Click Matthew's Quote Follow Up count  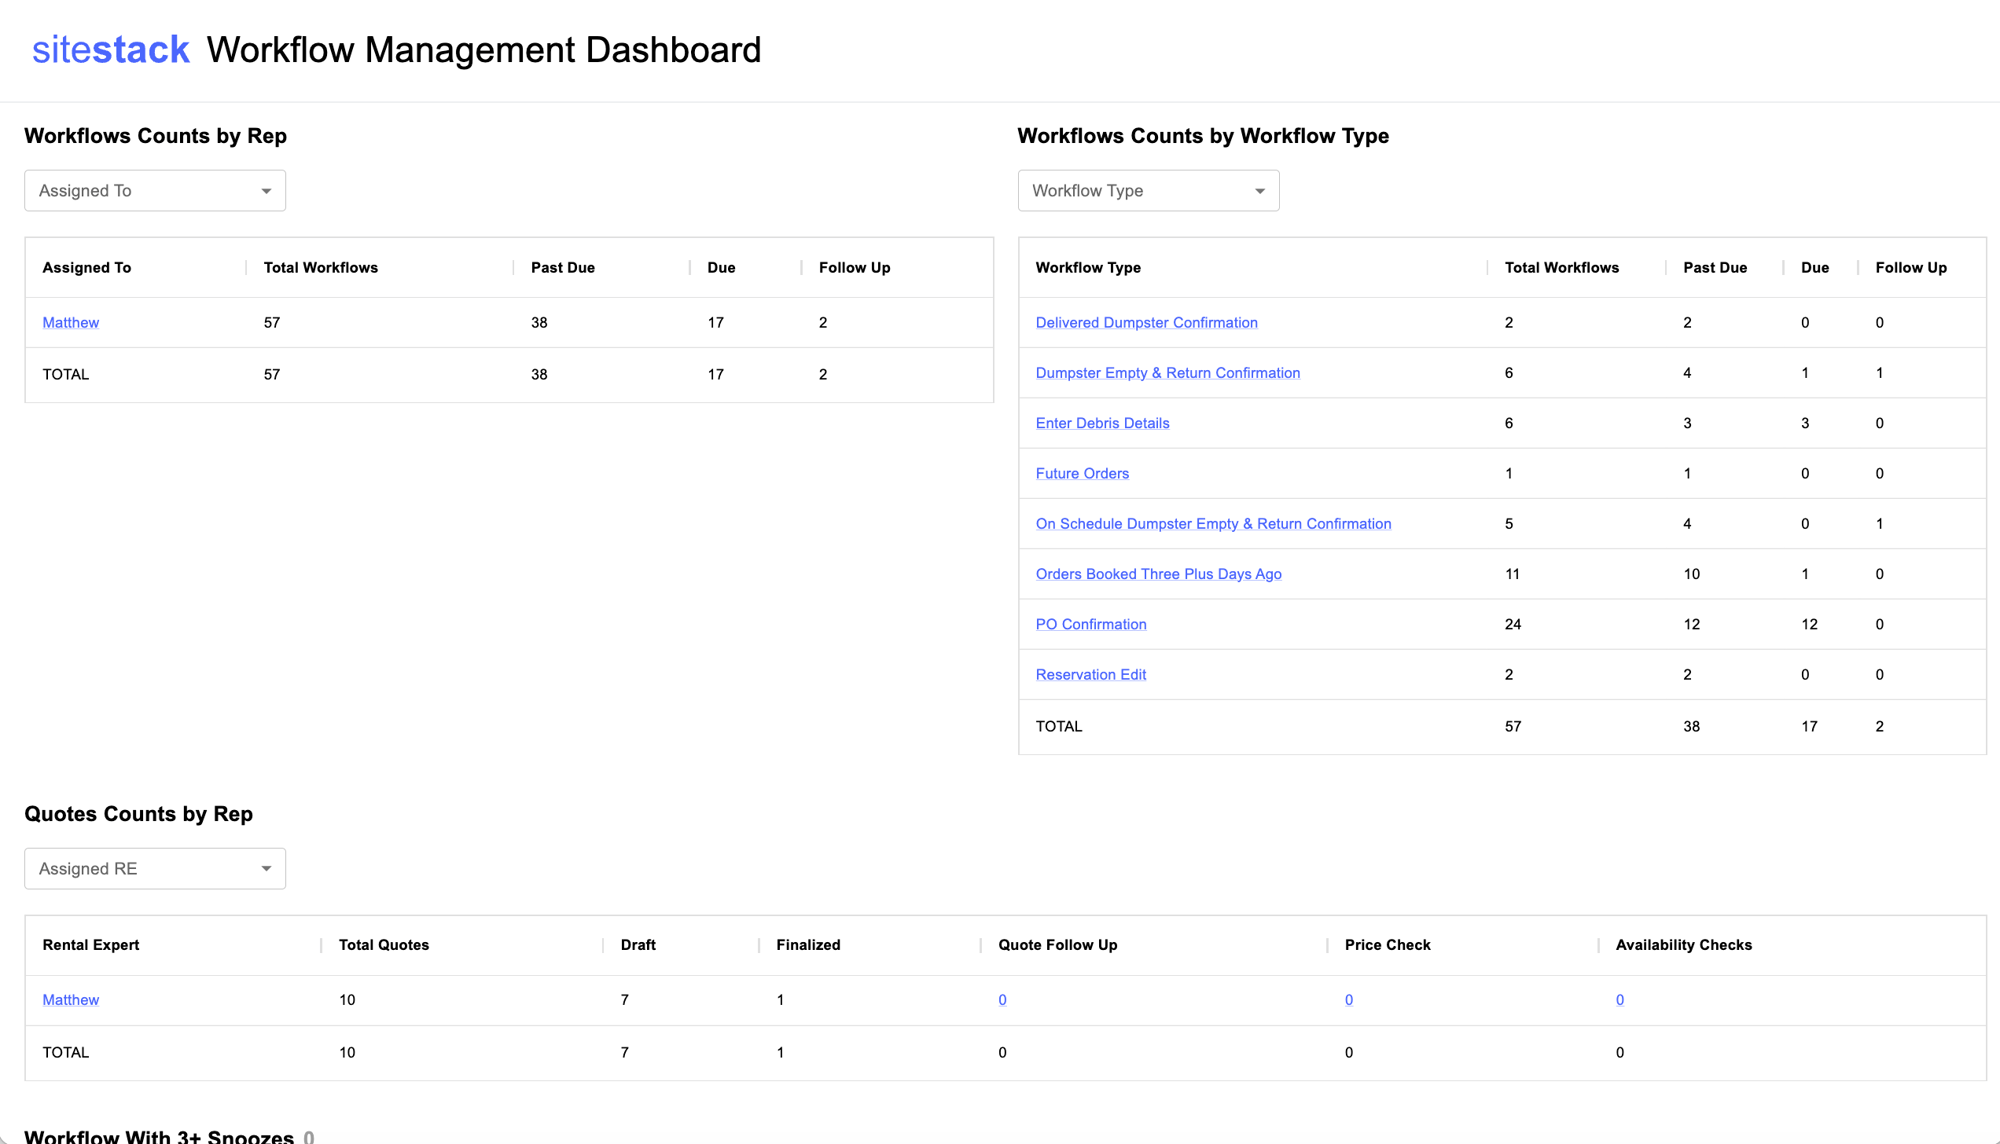click(1002, 1000)
